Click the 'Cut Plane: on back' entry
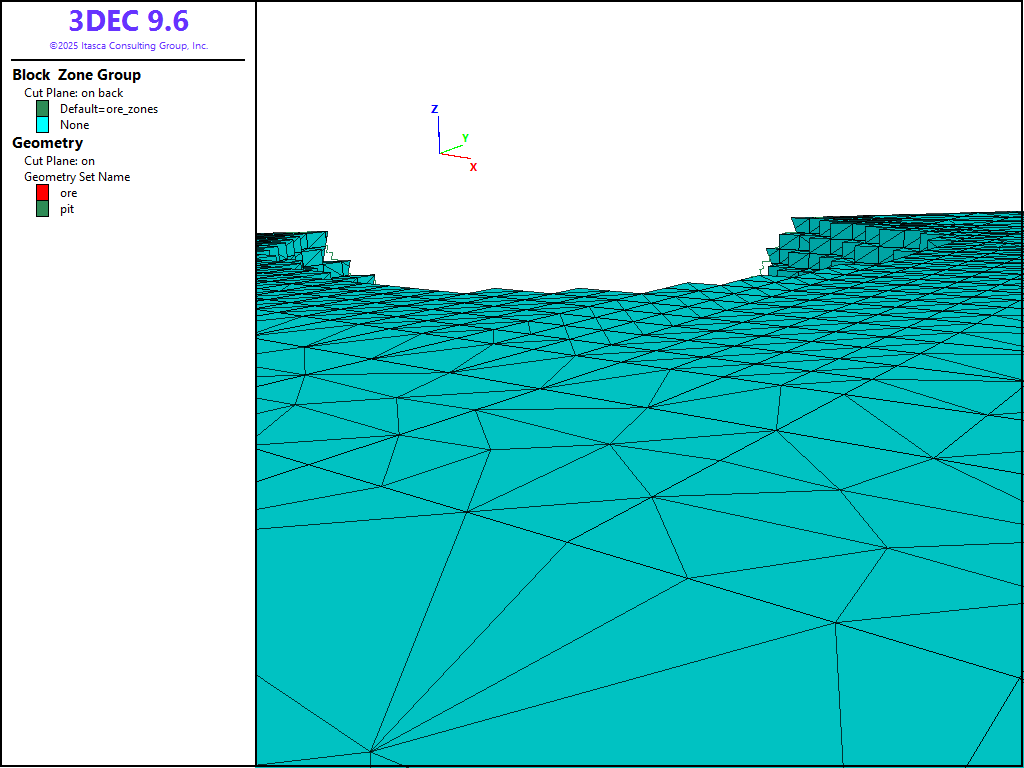Screen dimensions: 1024x768 point(74,93)
